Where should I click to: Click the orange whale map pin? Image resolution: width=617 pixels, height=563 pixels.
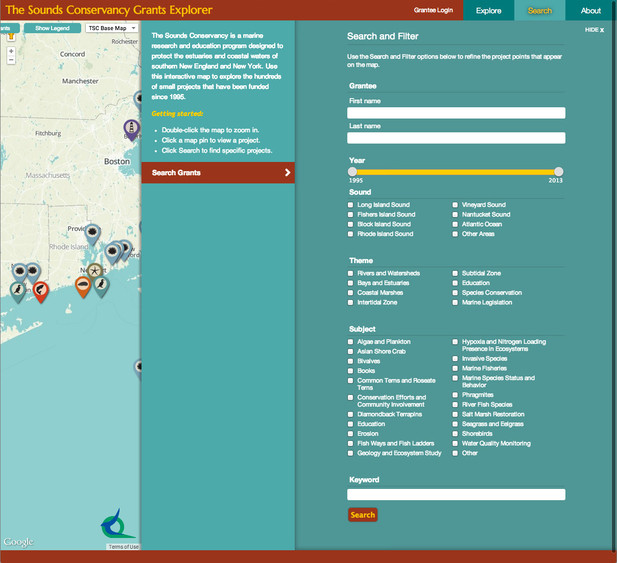83,286
